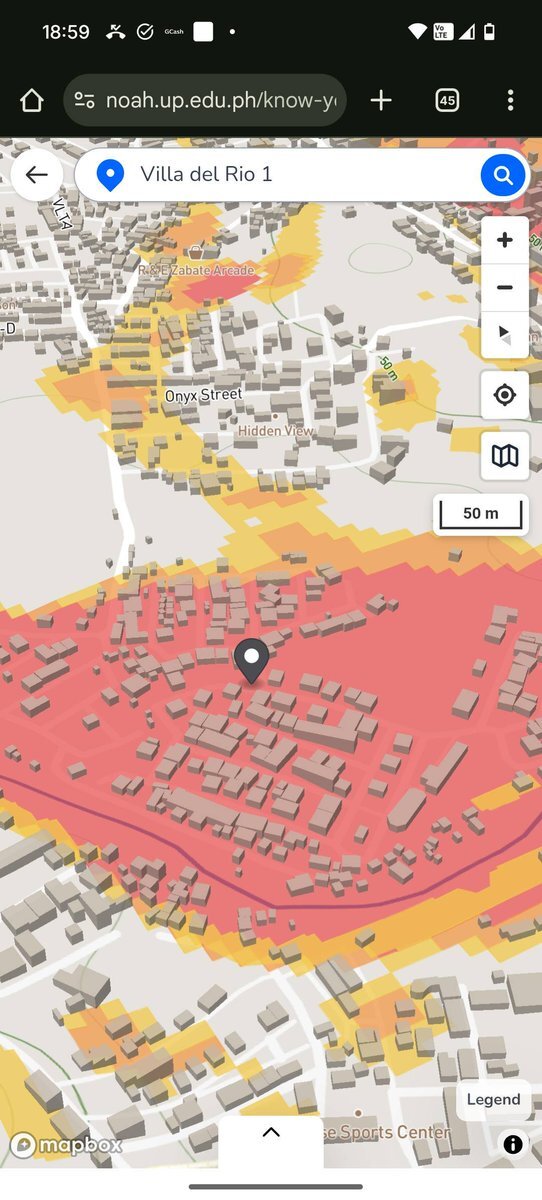The width and height of the screenshot is (542, 1200).
Task: Open the map style layers icon
Action: point(505,457)
